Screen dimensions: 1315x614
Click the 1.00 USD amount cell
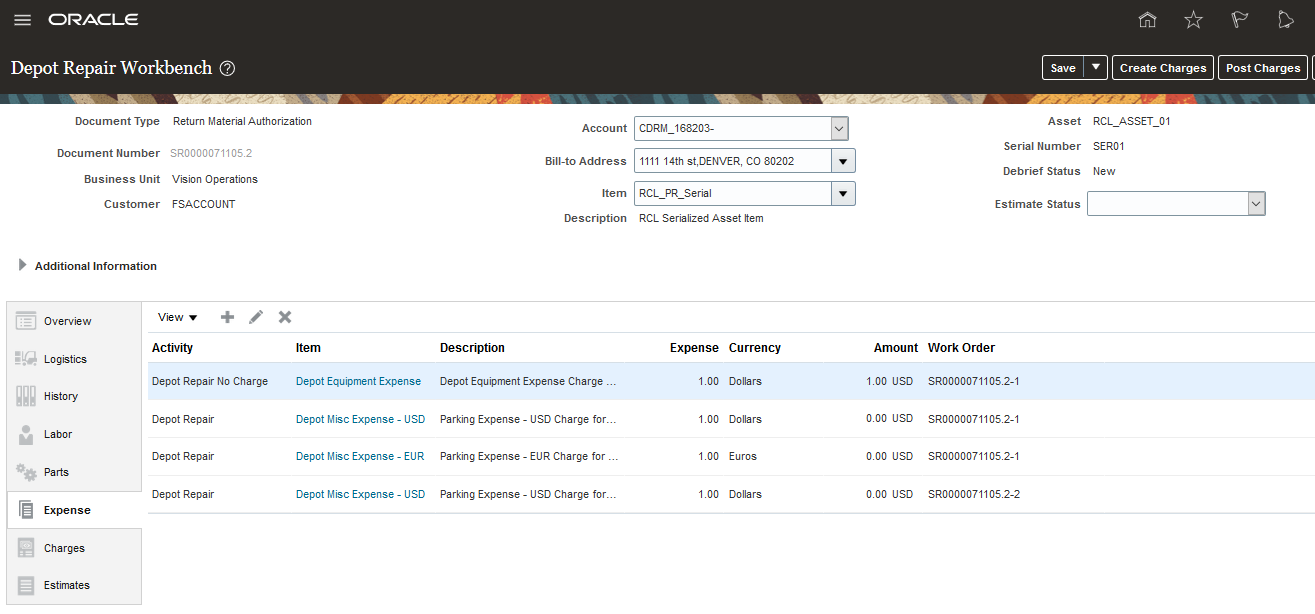890,381
